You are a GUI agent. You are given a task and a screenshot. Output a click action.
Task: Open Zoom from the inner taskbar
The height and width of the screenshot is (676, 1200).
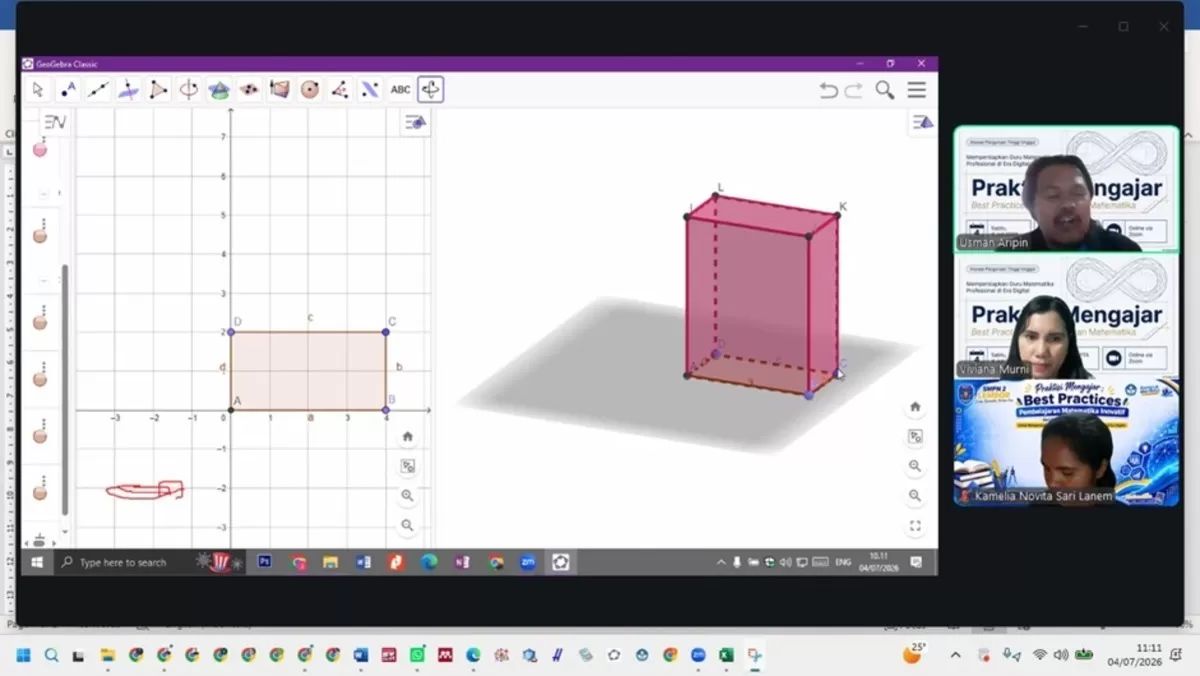pos(528,562)
